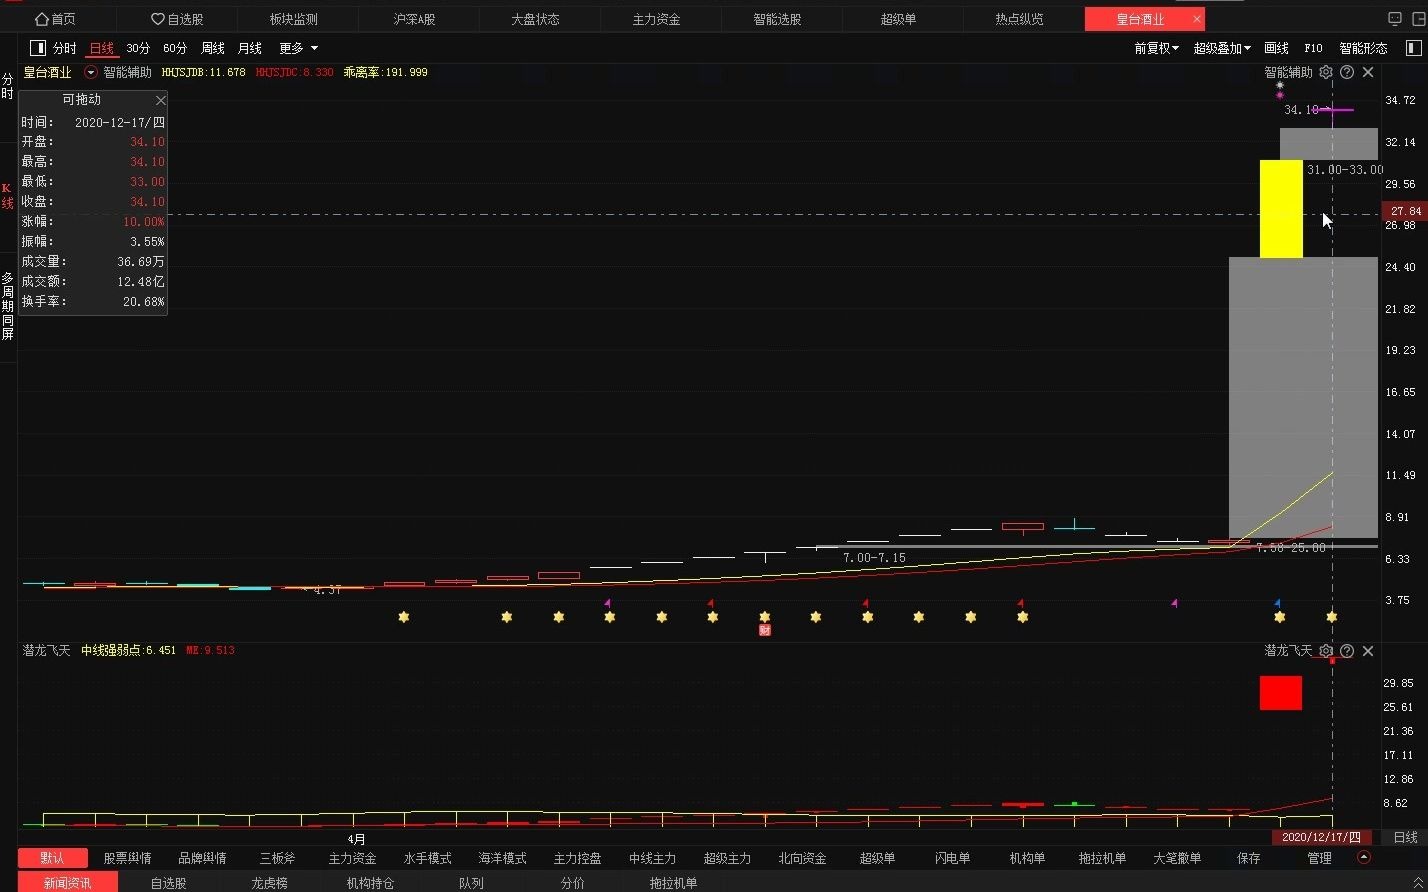The image size is (1428, 892).
Task: Select the 北向资金 indicator tab
Action: pyautogui.click(x=802, y=858)
